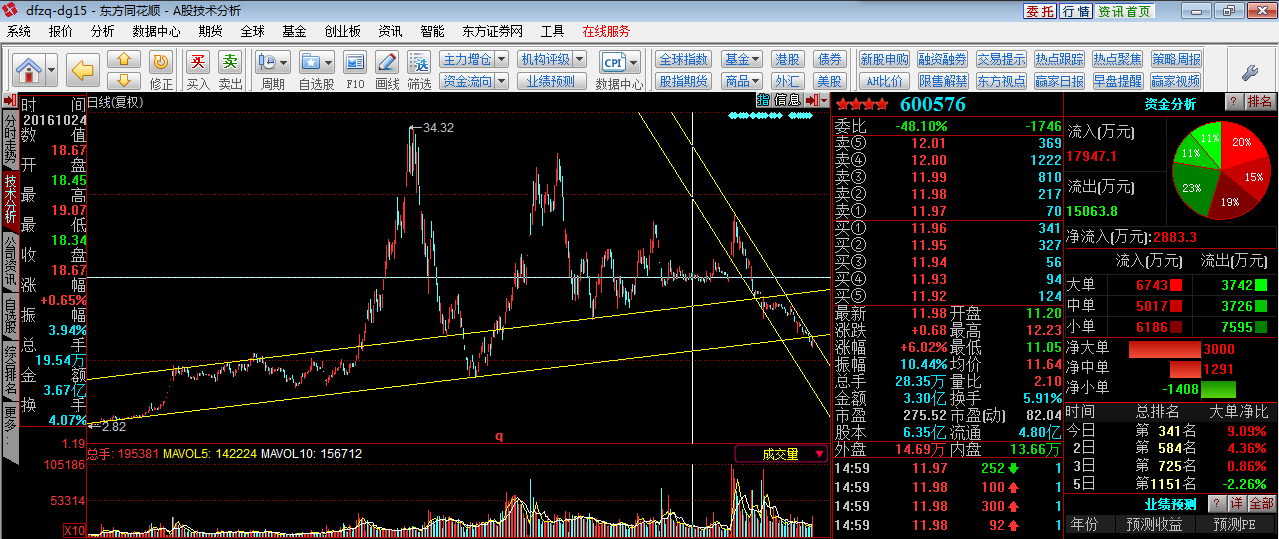Click the 排名 button in 资金分析
Image resolution: width=1279 pixels, height=539 pixels.
tap(1261, 102)
